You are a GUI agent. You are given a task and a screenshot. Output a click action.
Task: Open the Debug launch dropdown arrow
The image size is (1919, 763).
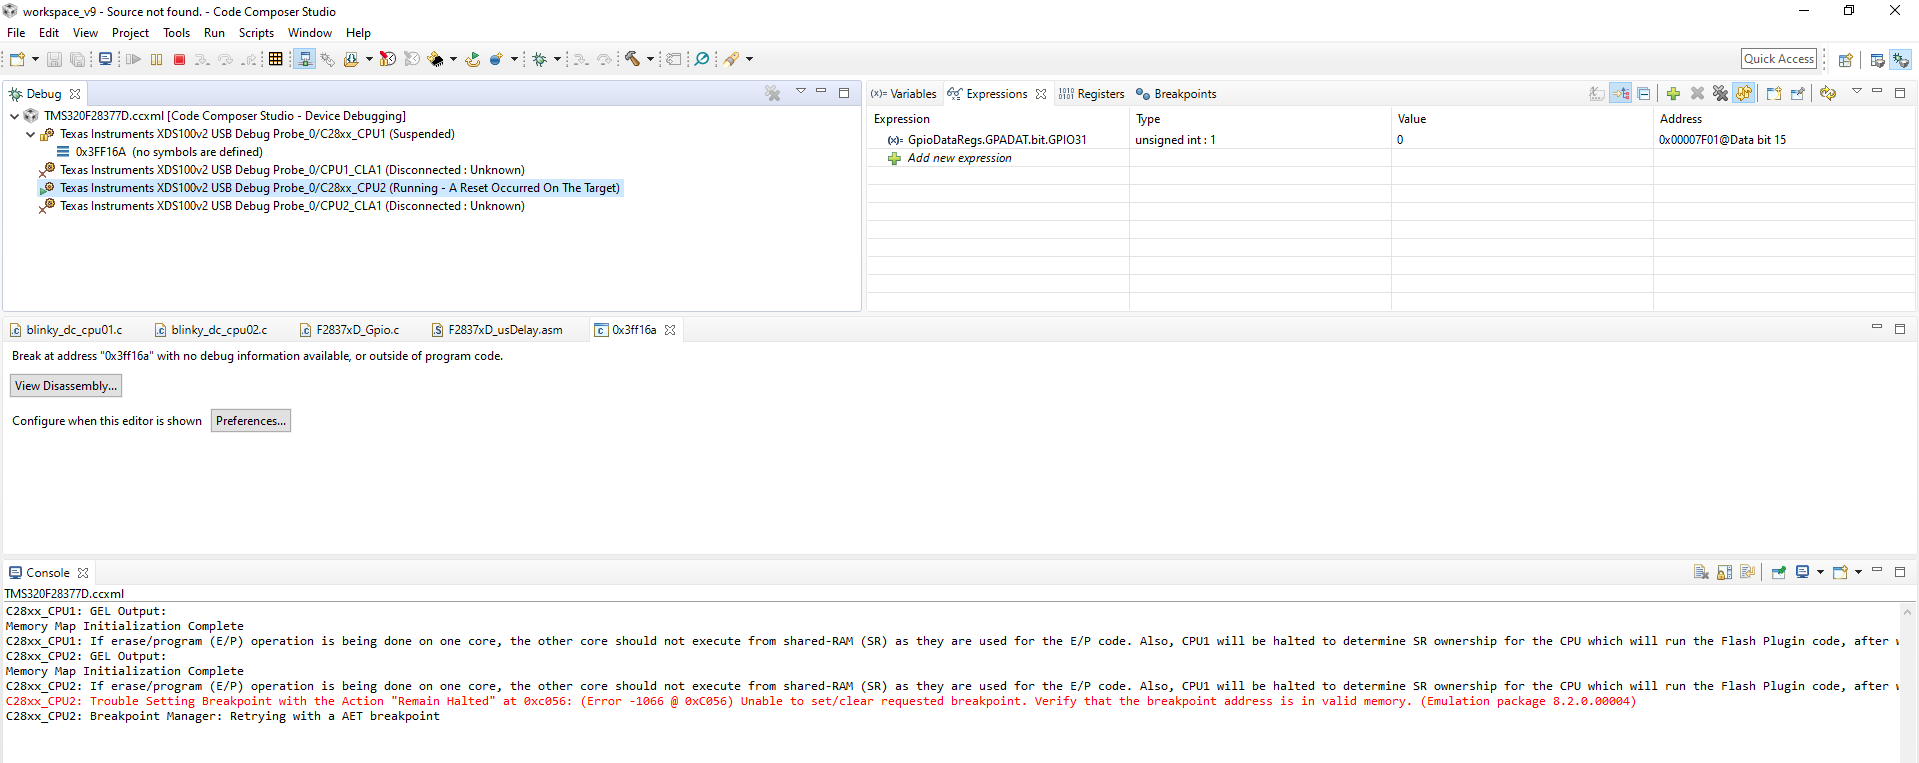coord(557,59)
